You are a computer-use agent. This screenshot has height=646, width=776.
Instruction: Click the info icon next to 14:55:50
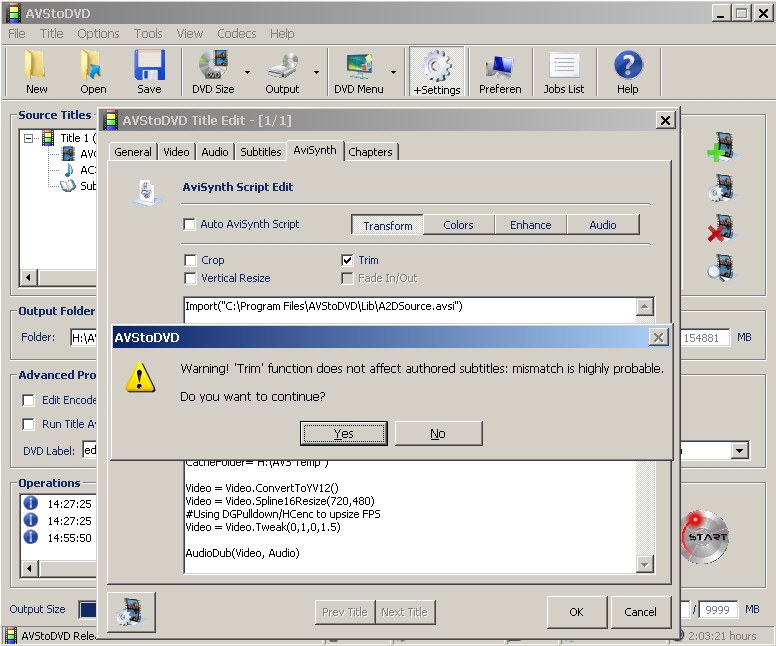point(31,537)
